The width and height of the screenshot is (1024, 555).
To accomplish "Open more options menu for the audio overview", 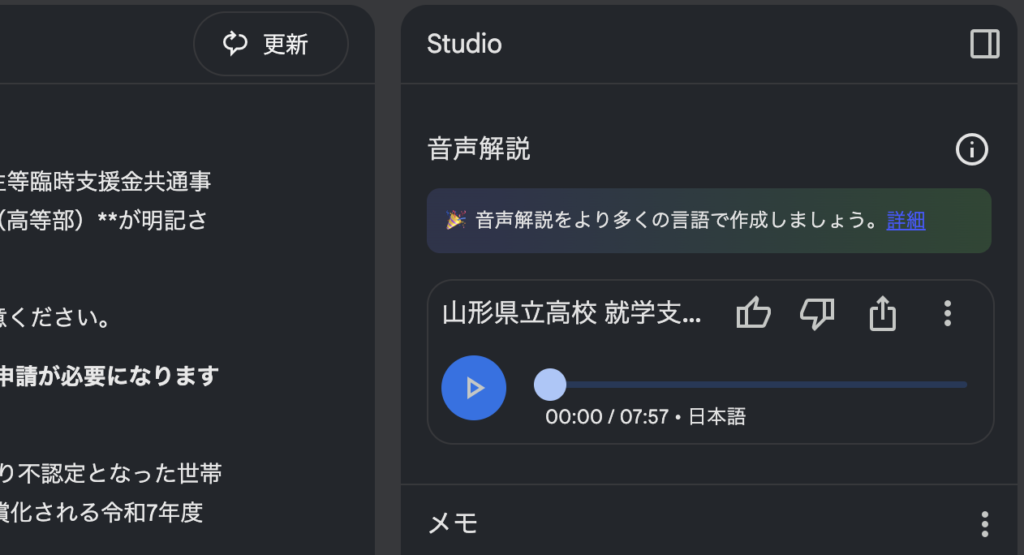I will 947,313.
